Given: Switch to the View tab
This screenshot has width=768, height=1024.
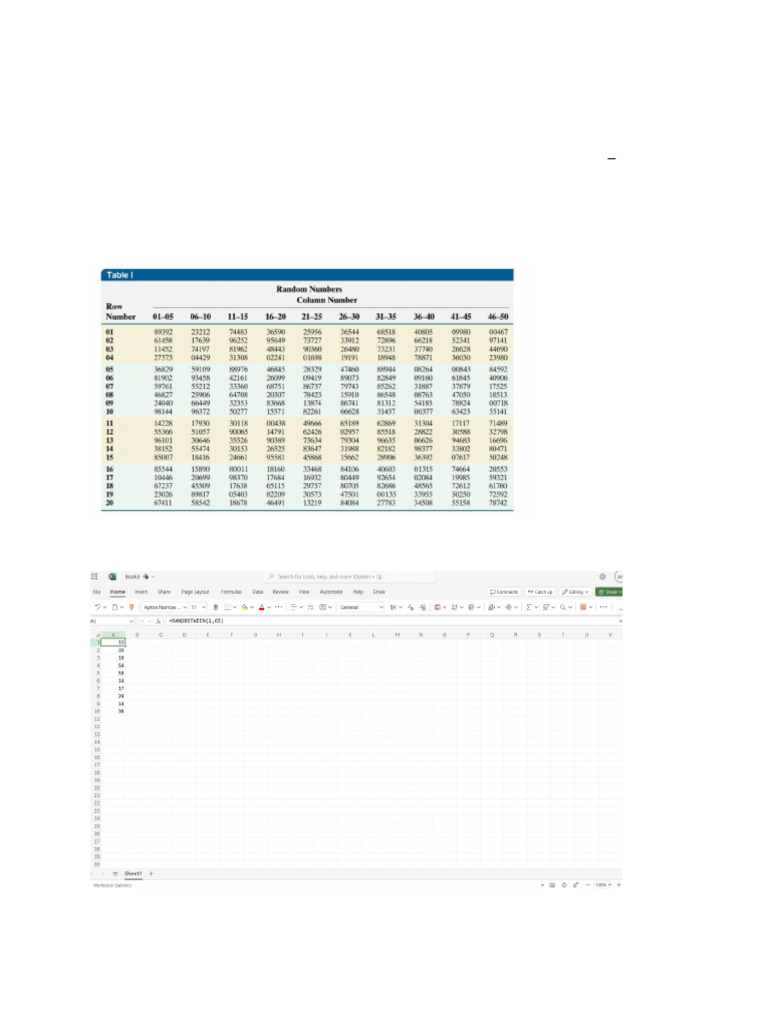Looking at the screenshot, I should 304,592.
